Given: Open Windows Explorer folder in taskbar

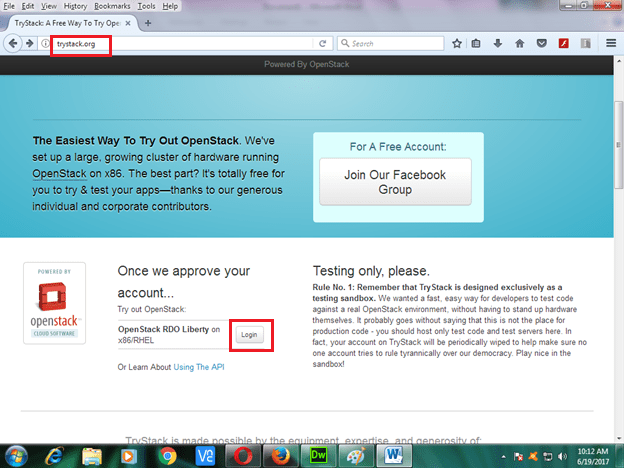Looking at the screenshot, I should (92, 456).
